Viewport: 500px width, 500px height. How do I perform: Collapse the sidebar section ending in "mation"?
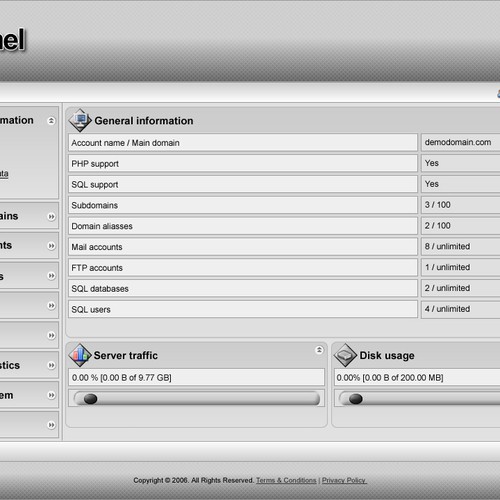coord(51,121)
